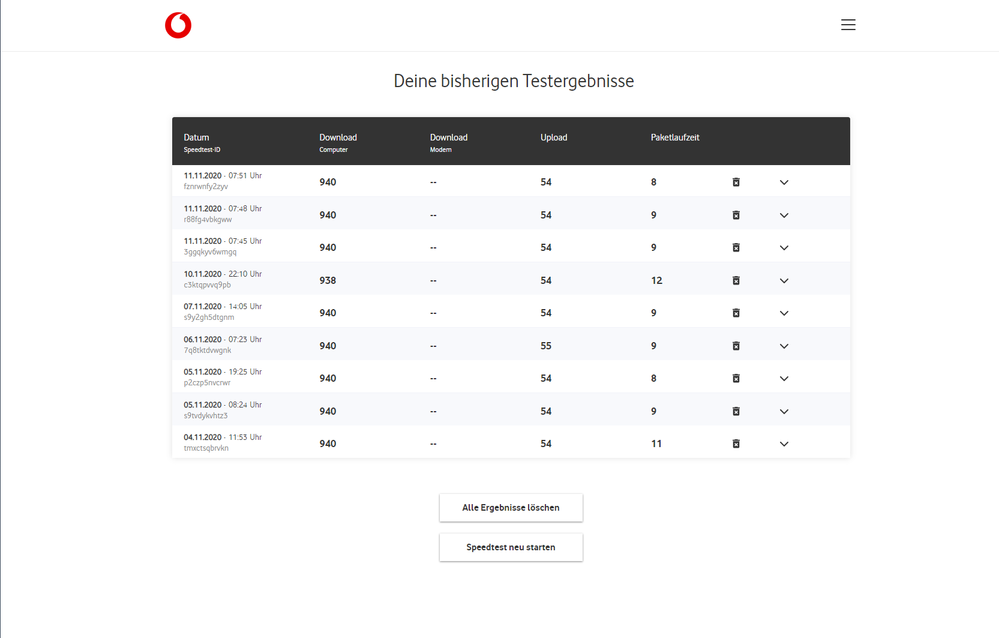The image size is (999, 638).
Task: Click download value 940 in the 07:51 row
Action: [x=327, y=182]
